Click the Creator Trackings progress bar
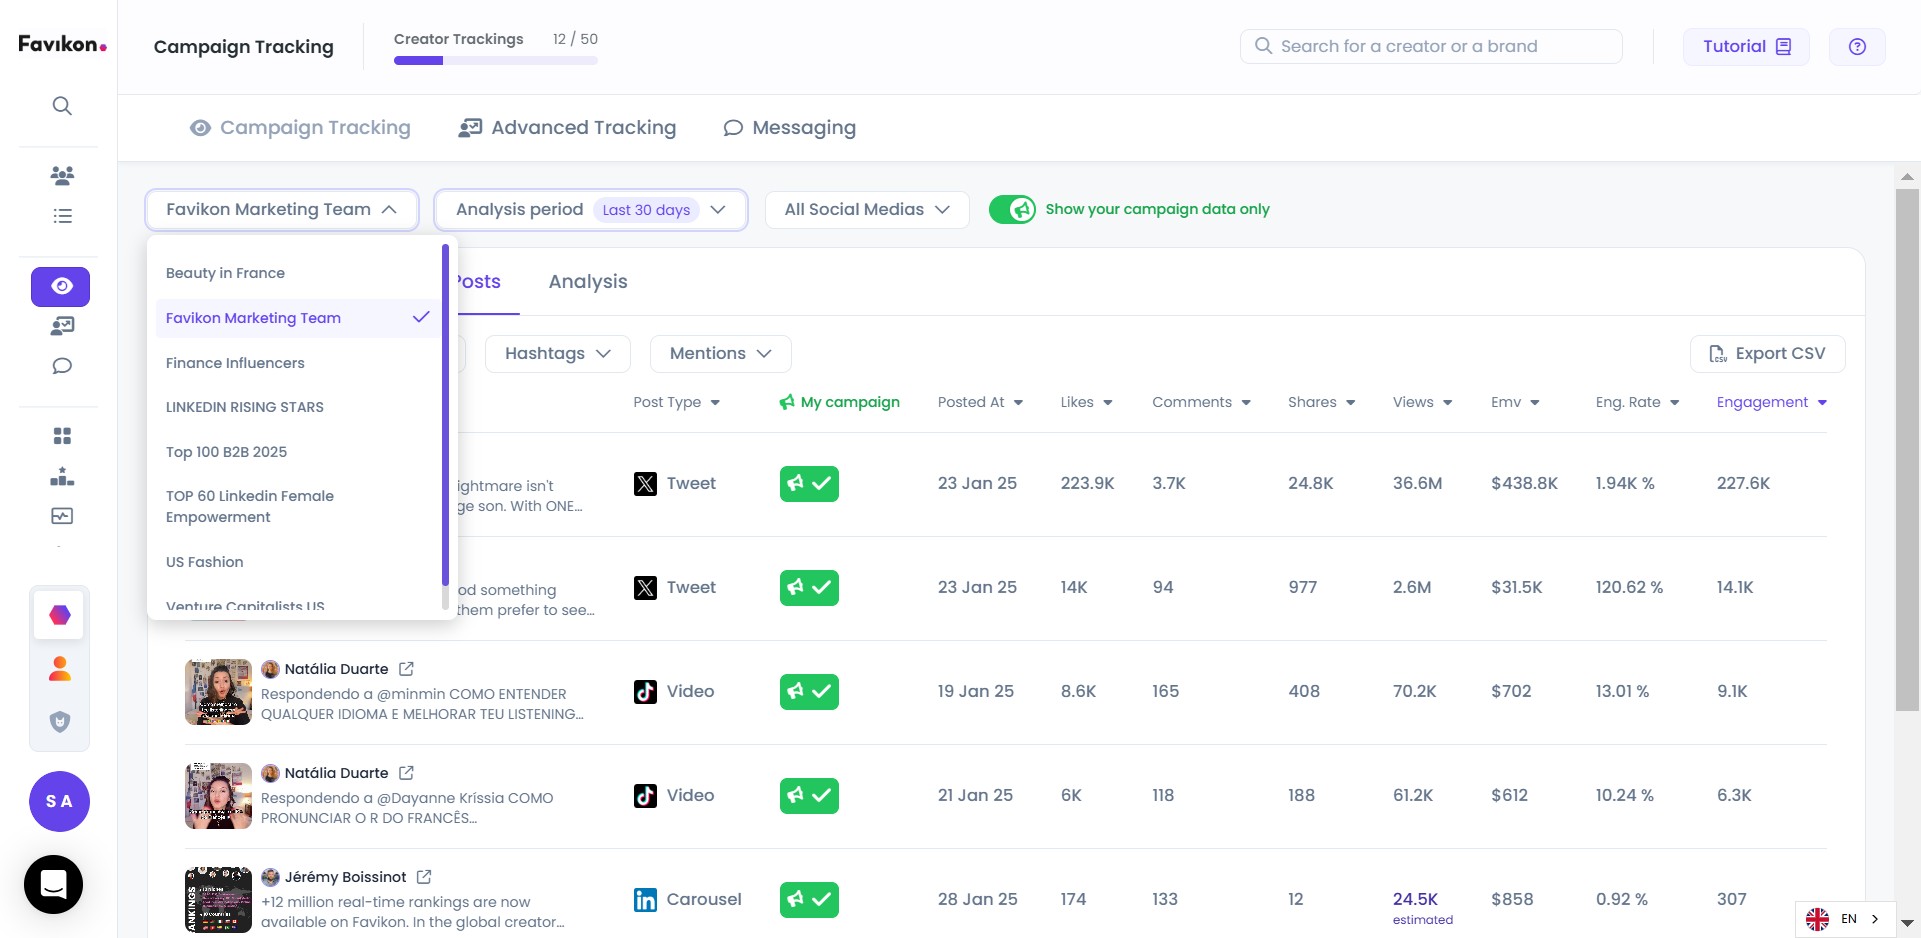 pyautogui.click(x=496, y=61)
